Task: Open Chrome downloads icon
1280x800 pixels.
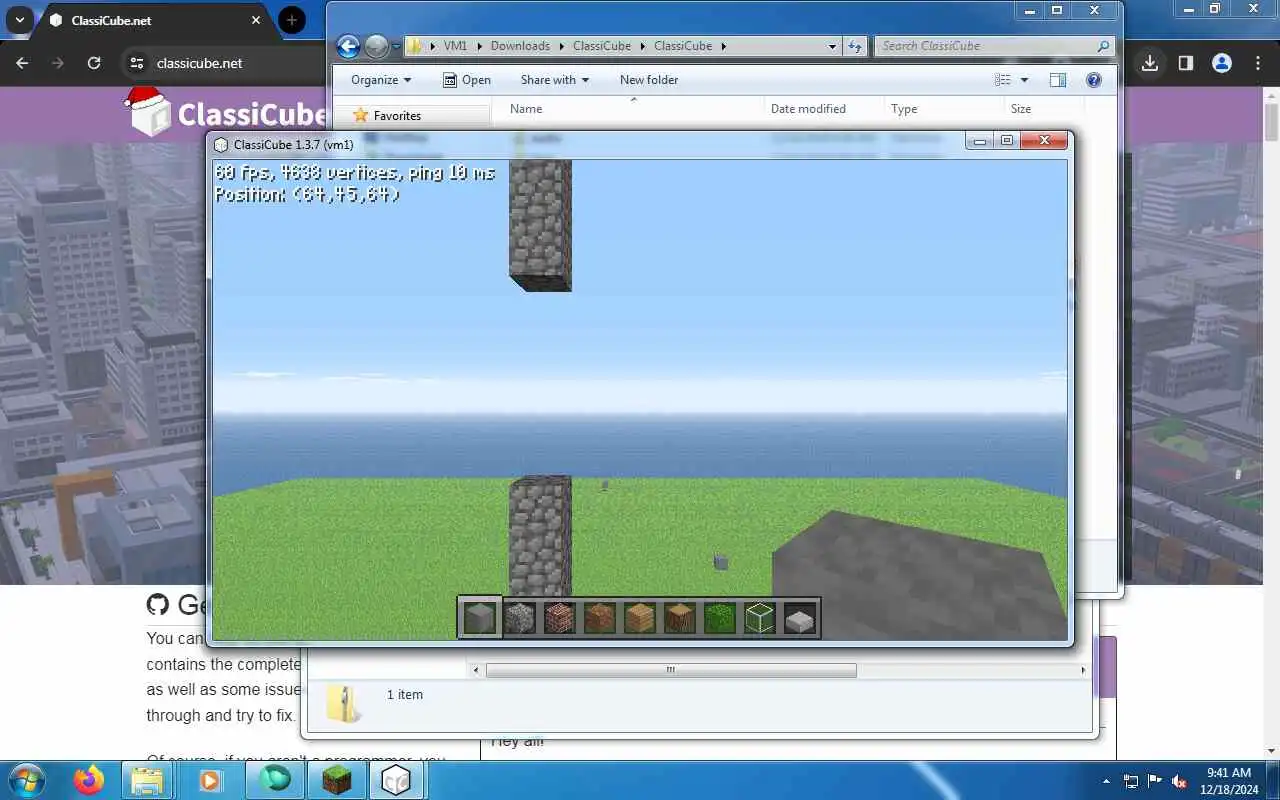Action: tap(1150, 63)
